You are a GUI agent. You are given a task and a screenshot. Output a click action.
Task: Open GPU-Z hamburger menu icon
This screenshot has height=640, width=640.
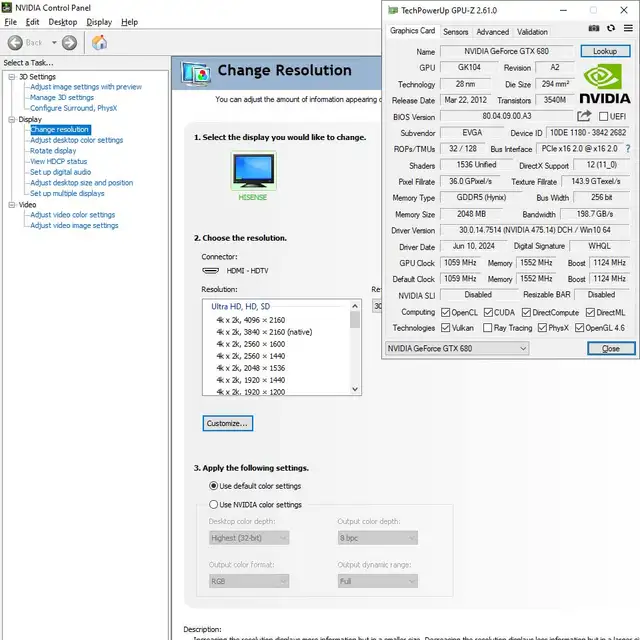tap(628, 28)
